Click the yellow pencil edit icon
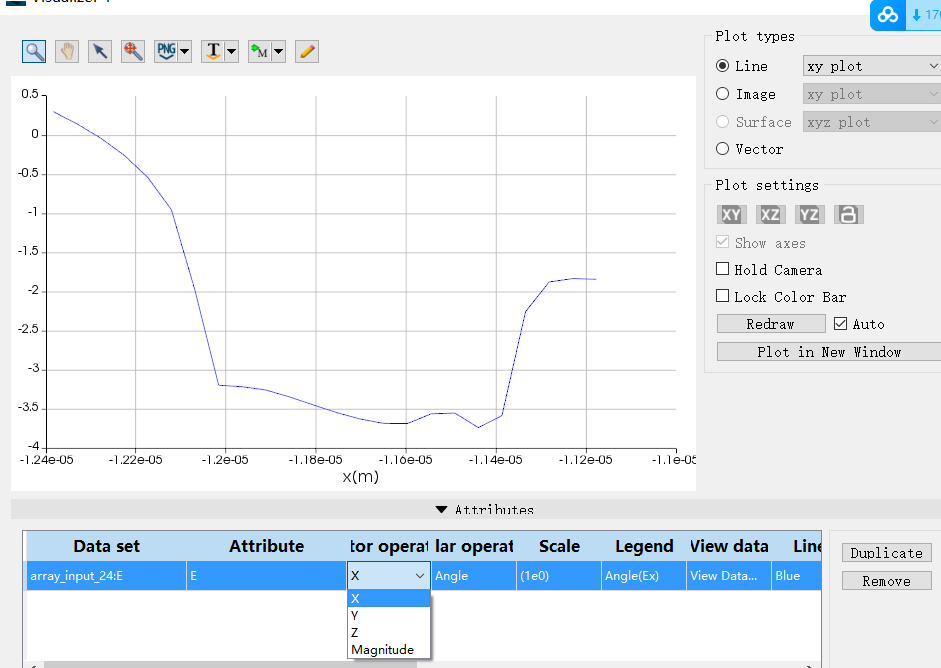 click(307, 52)
